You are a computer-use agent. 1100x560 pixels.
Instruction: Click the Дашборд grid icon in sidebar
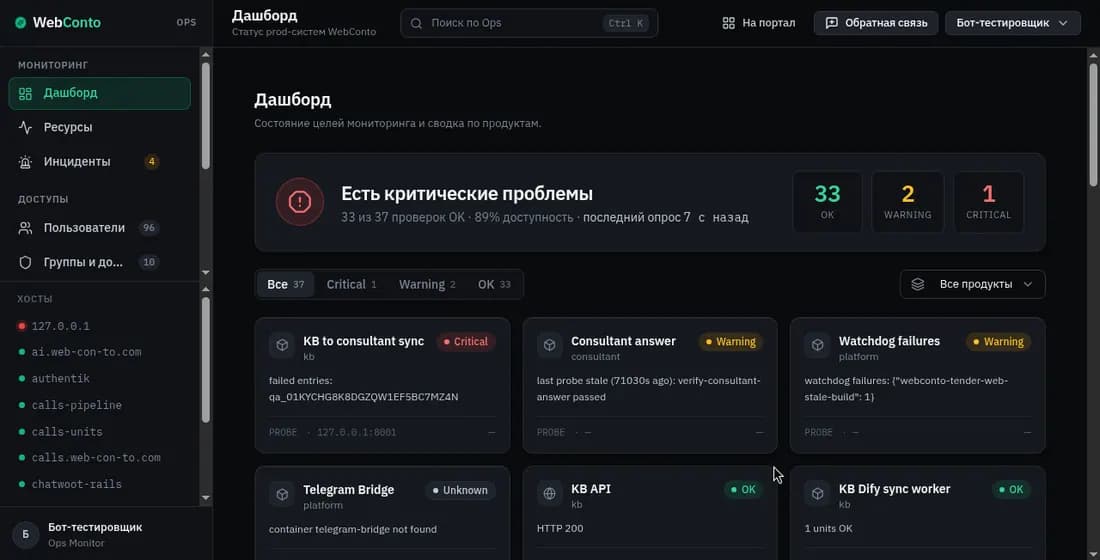point(25,93)
